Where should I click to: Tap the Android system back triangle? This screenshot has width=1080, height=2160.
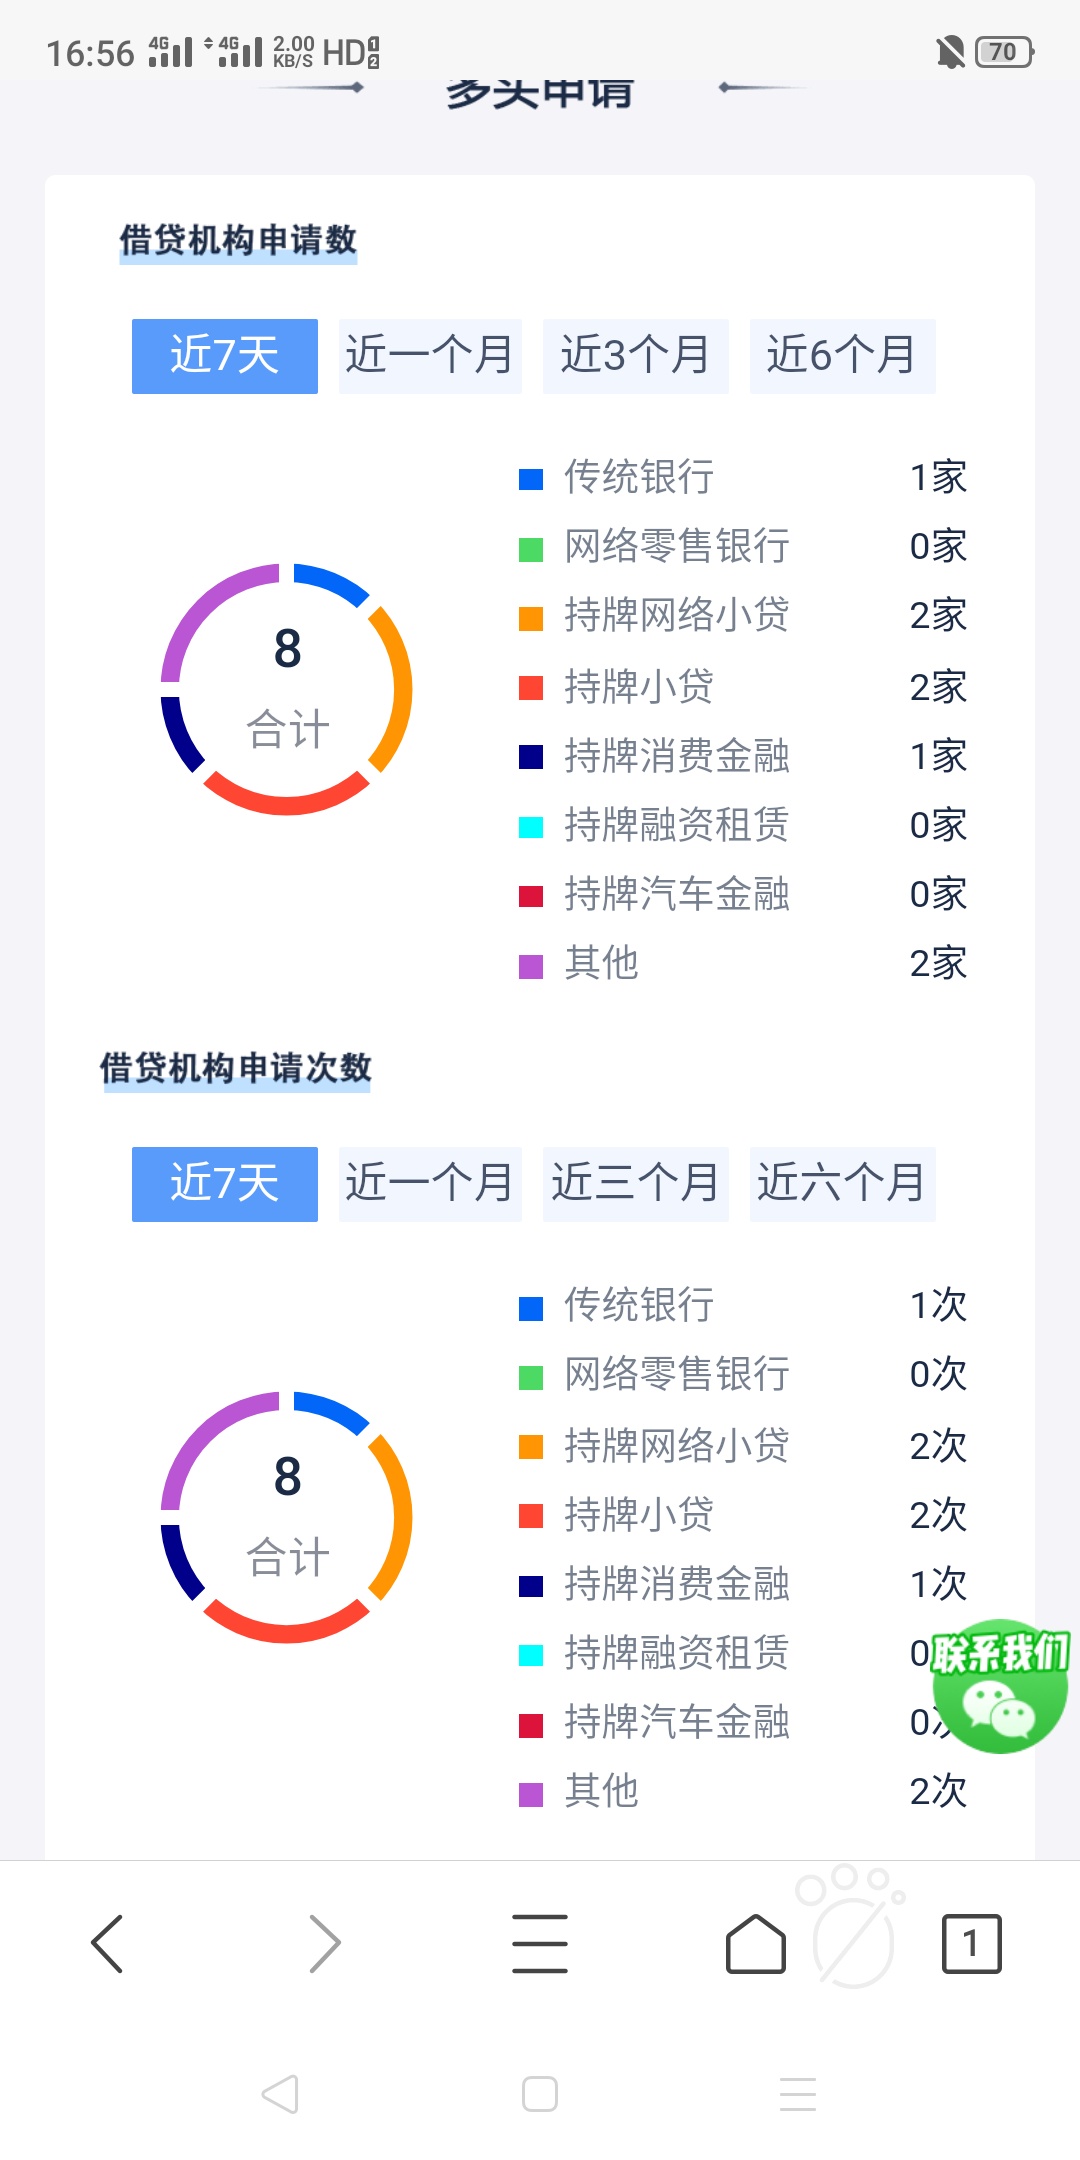280,2093
